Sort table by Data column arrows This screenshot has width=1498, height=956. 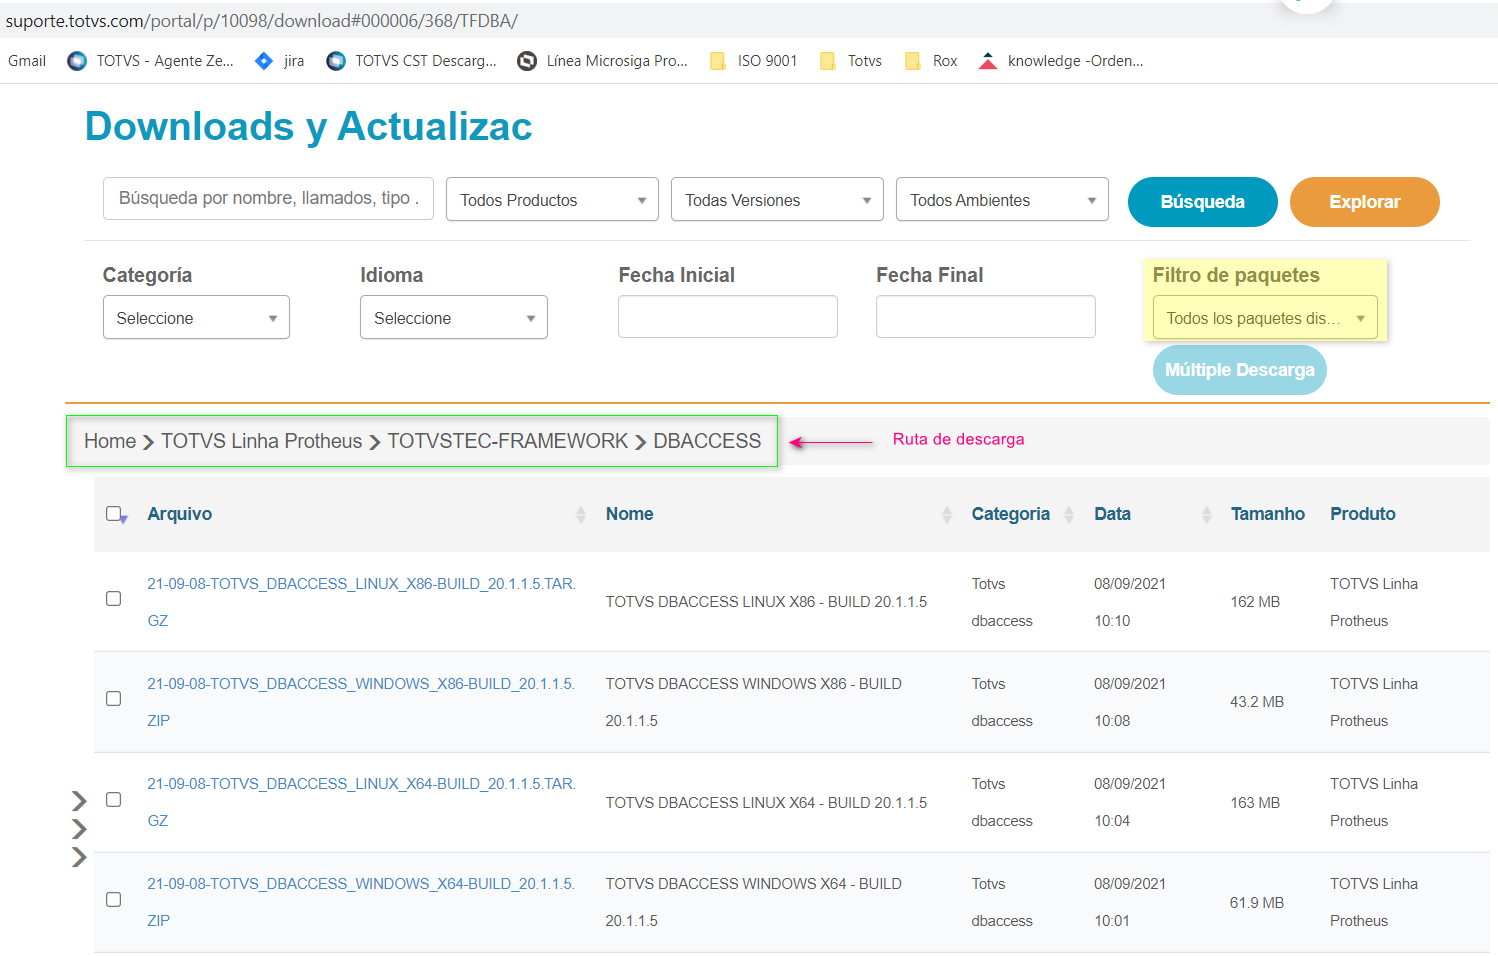pos(1207,515)
